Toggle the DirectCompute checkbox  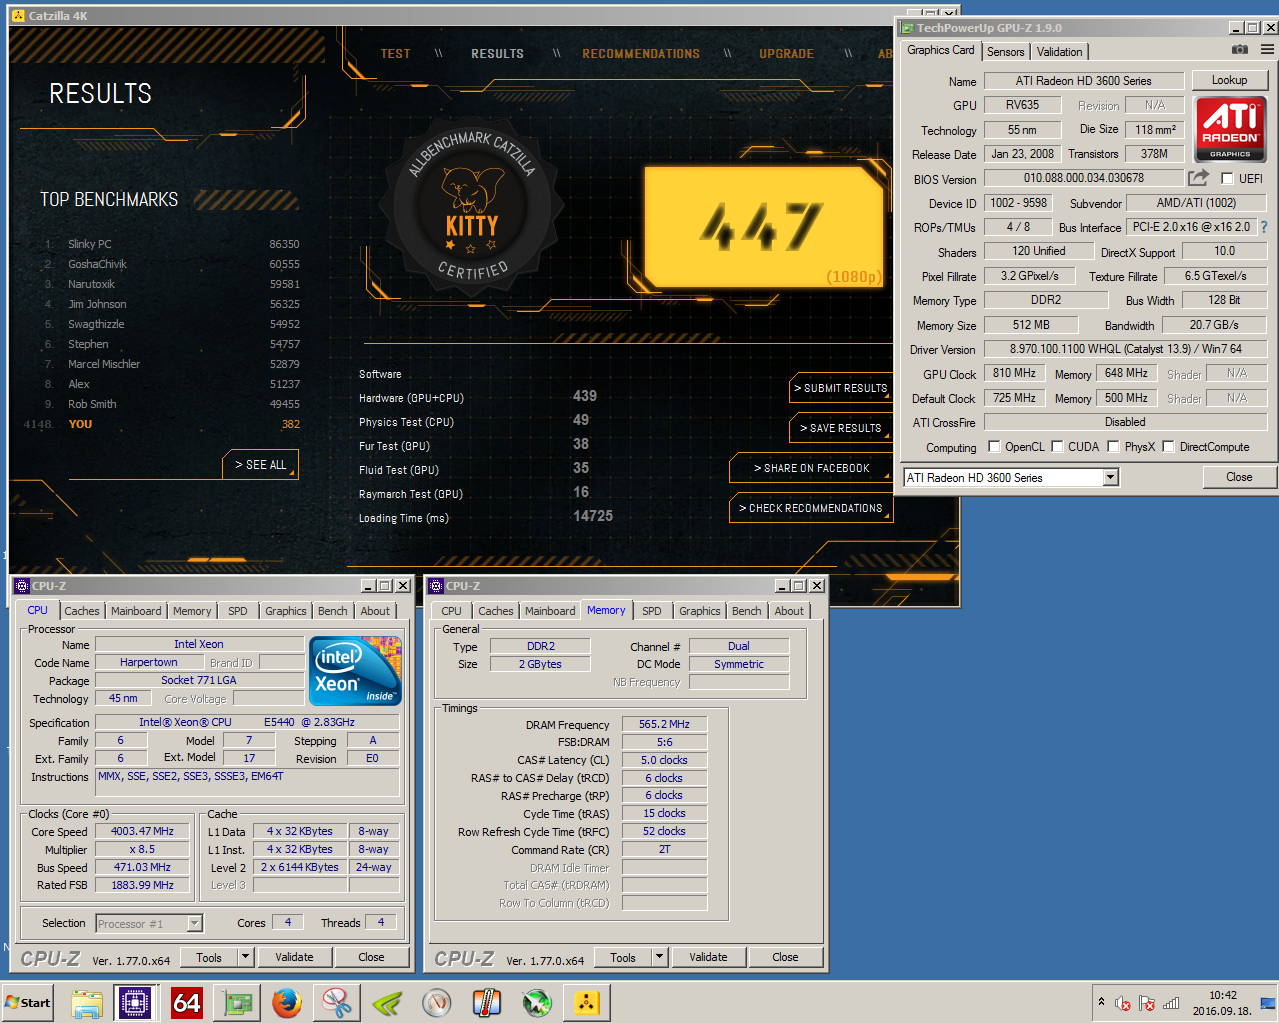point(1168,447)
